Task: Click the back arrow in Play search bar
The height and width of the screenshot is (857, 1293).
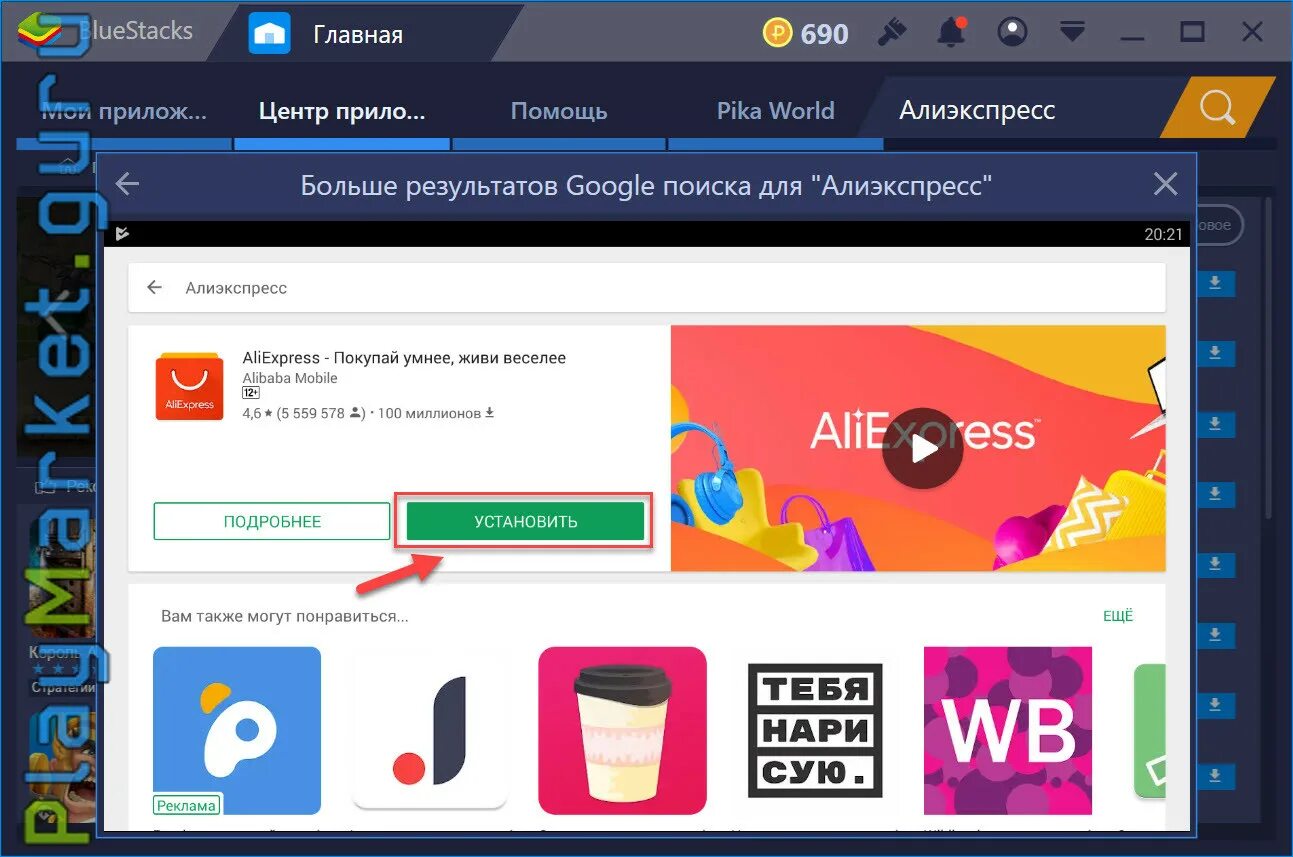Action: [x=154, y=287]
